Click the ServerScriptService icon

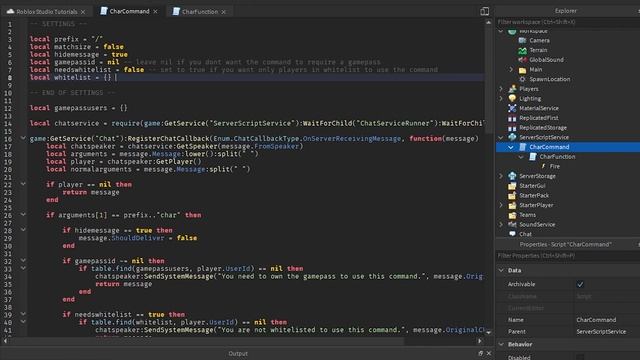click(x=512, y=138)
